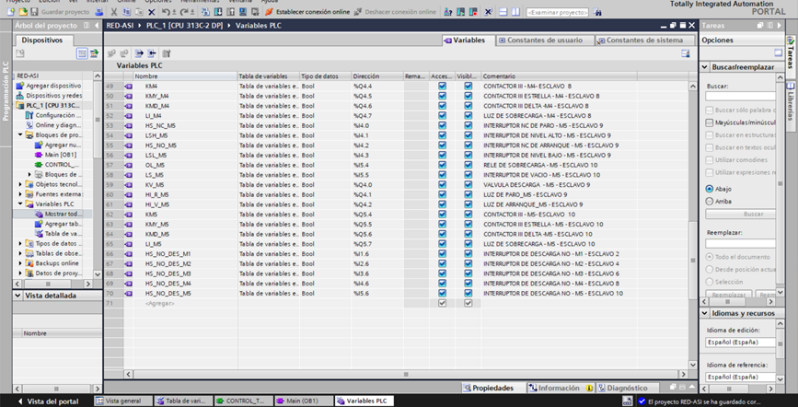The width and height of the screenshot is (798, 407).
Task: Collapse the Vista detallada section
Action: click(x=18, y=296)
